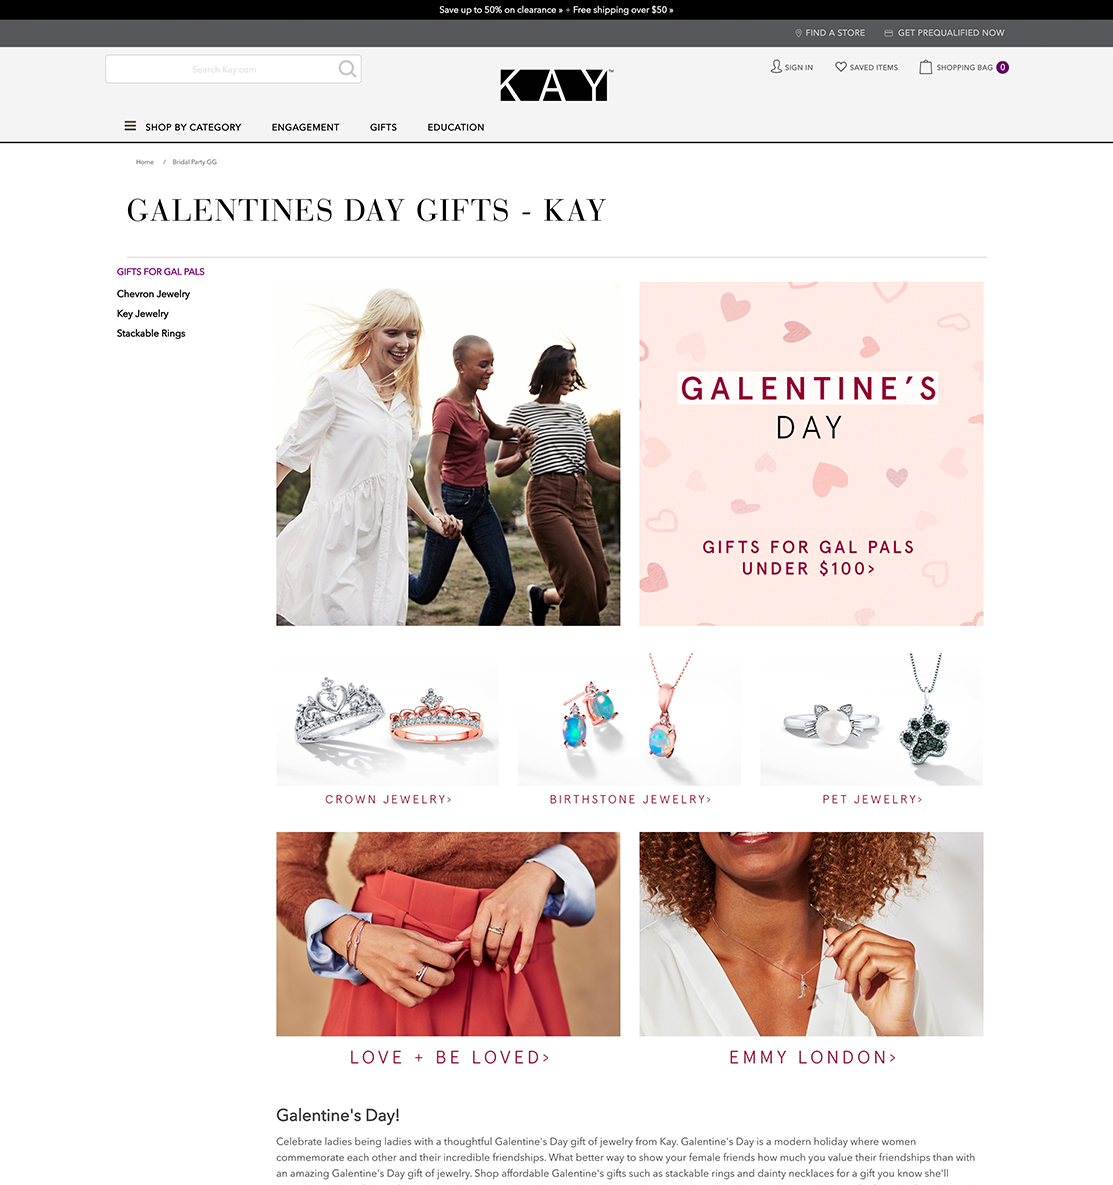Expand Shop By Category menu
The image size is (1113, 1185).
(x=193, y=127)
